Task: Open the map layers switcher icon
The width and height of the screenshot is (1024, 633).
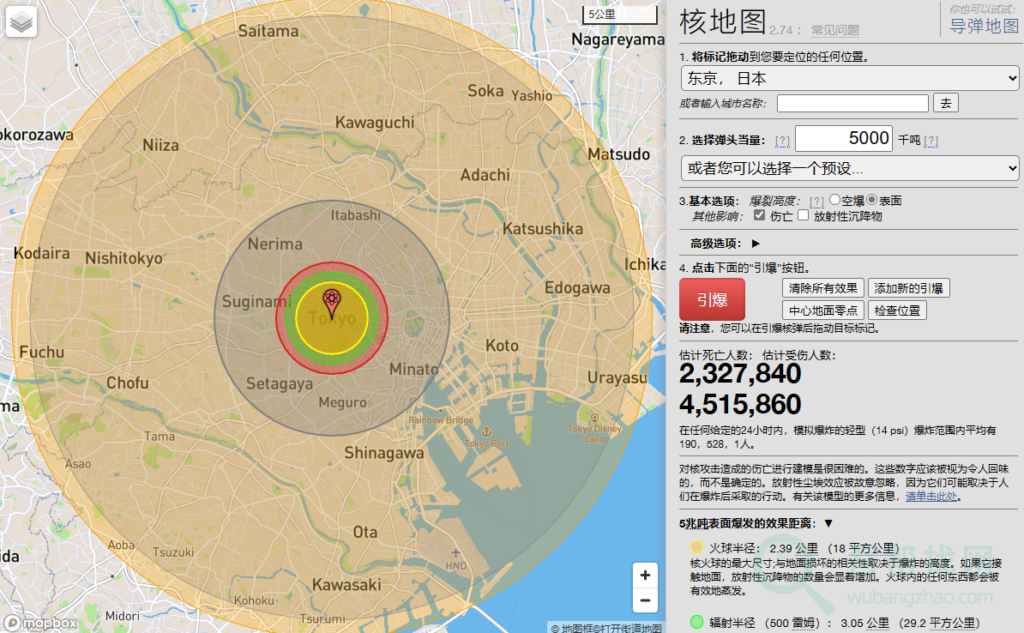Action: point(21,21)
